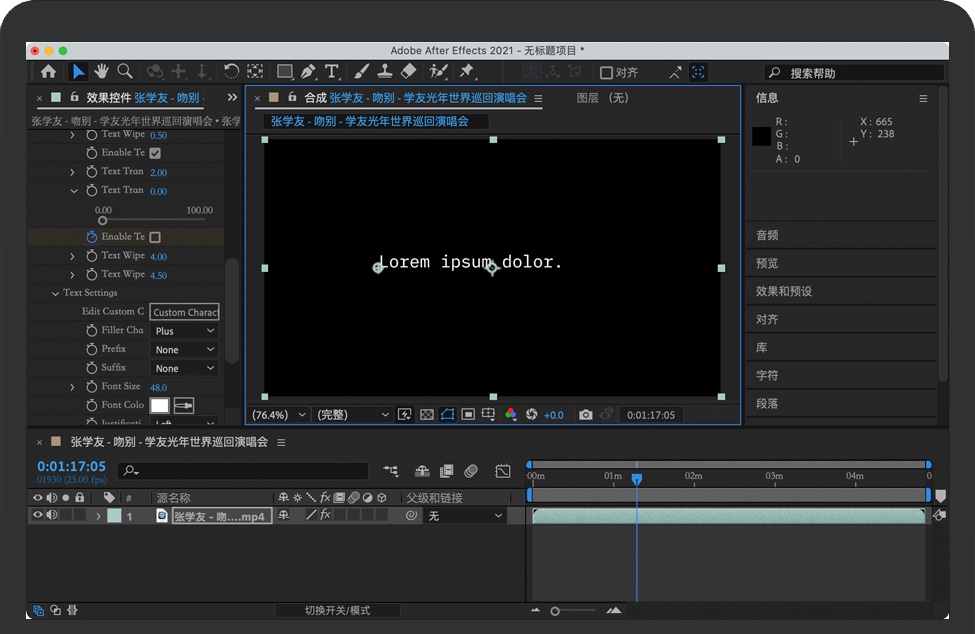
Task: Collapse the Text Settings group
Action: 55,293
